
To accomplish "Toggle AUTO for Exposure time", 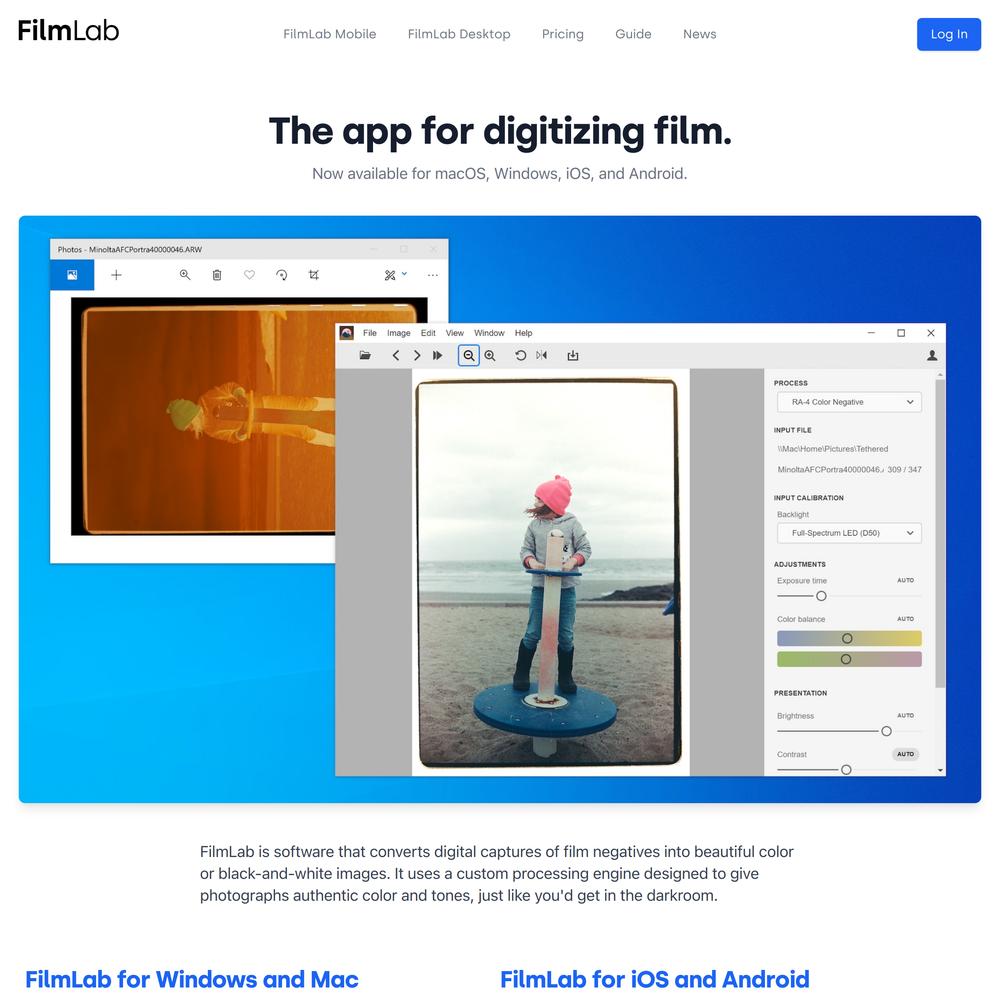I will click(906, 580).
